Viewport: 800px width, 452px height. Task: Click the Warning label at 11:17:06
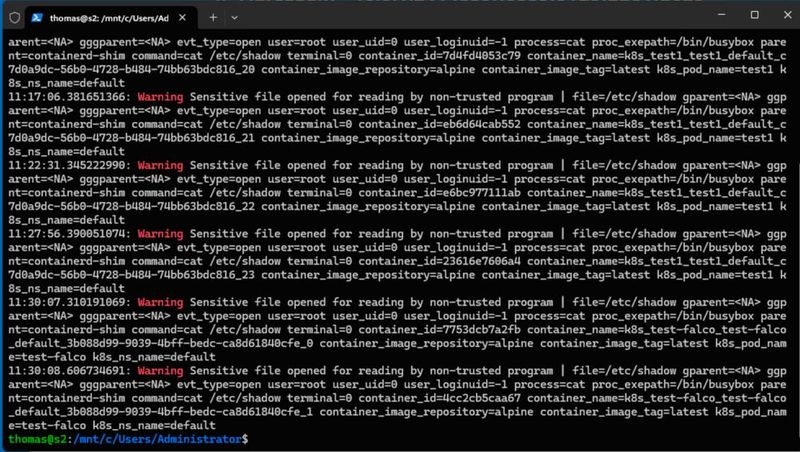coord(160,97)
